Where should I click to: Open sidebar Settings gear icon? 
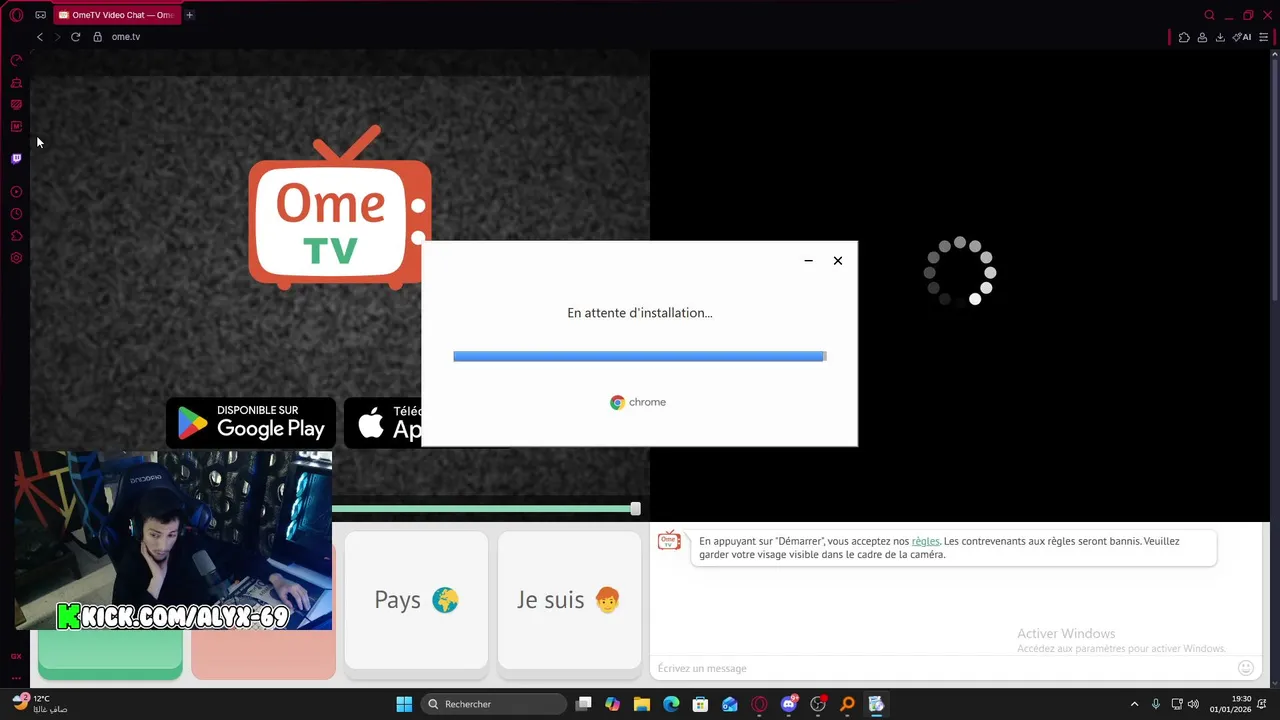16,258
